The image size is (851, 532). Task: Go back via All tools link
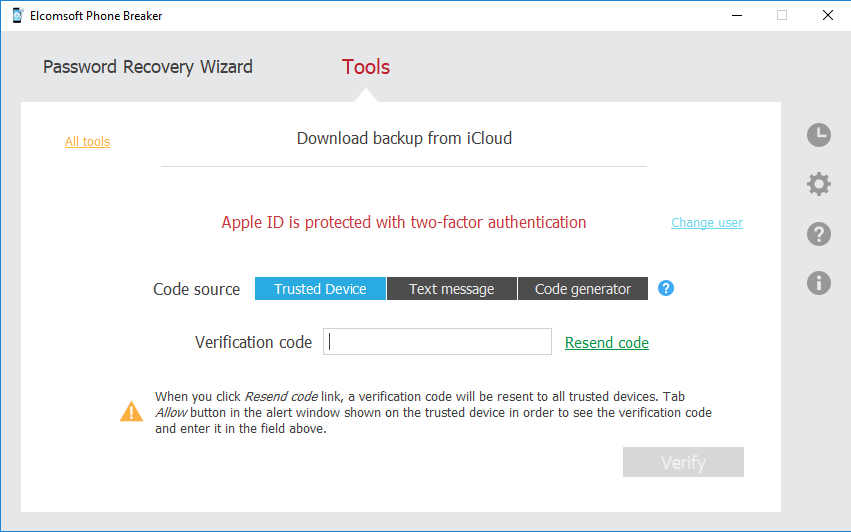[x=88, y=142]
